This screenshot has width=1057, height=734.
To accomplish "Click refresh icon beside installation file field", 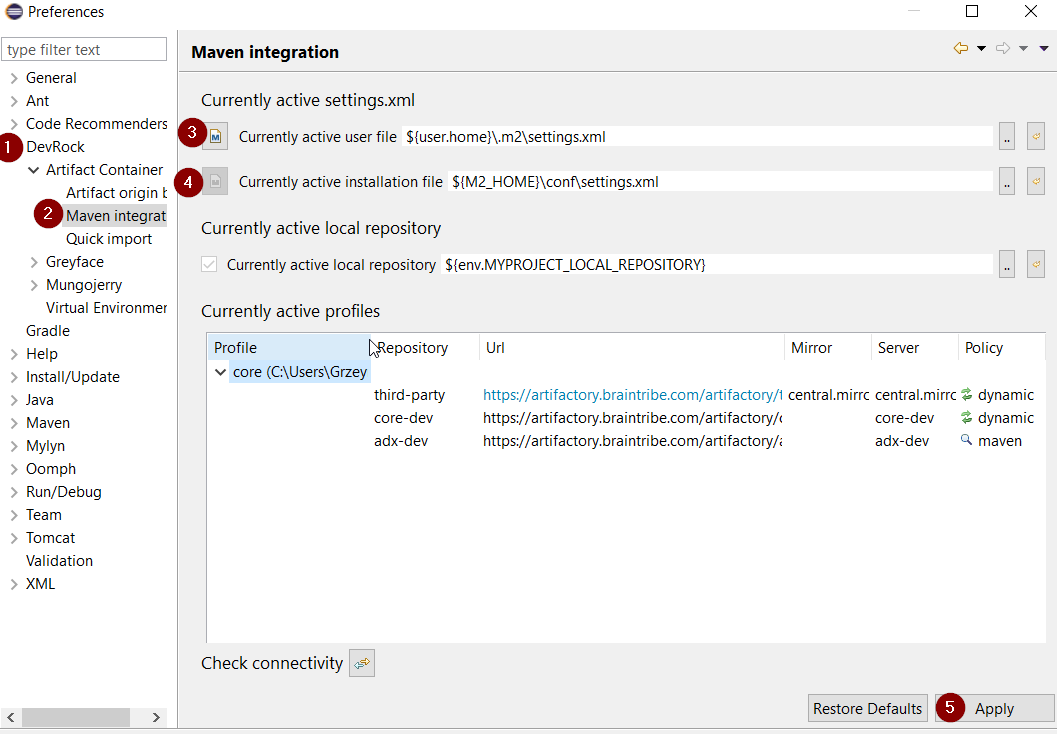I will coord(1036,182).
